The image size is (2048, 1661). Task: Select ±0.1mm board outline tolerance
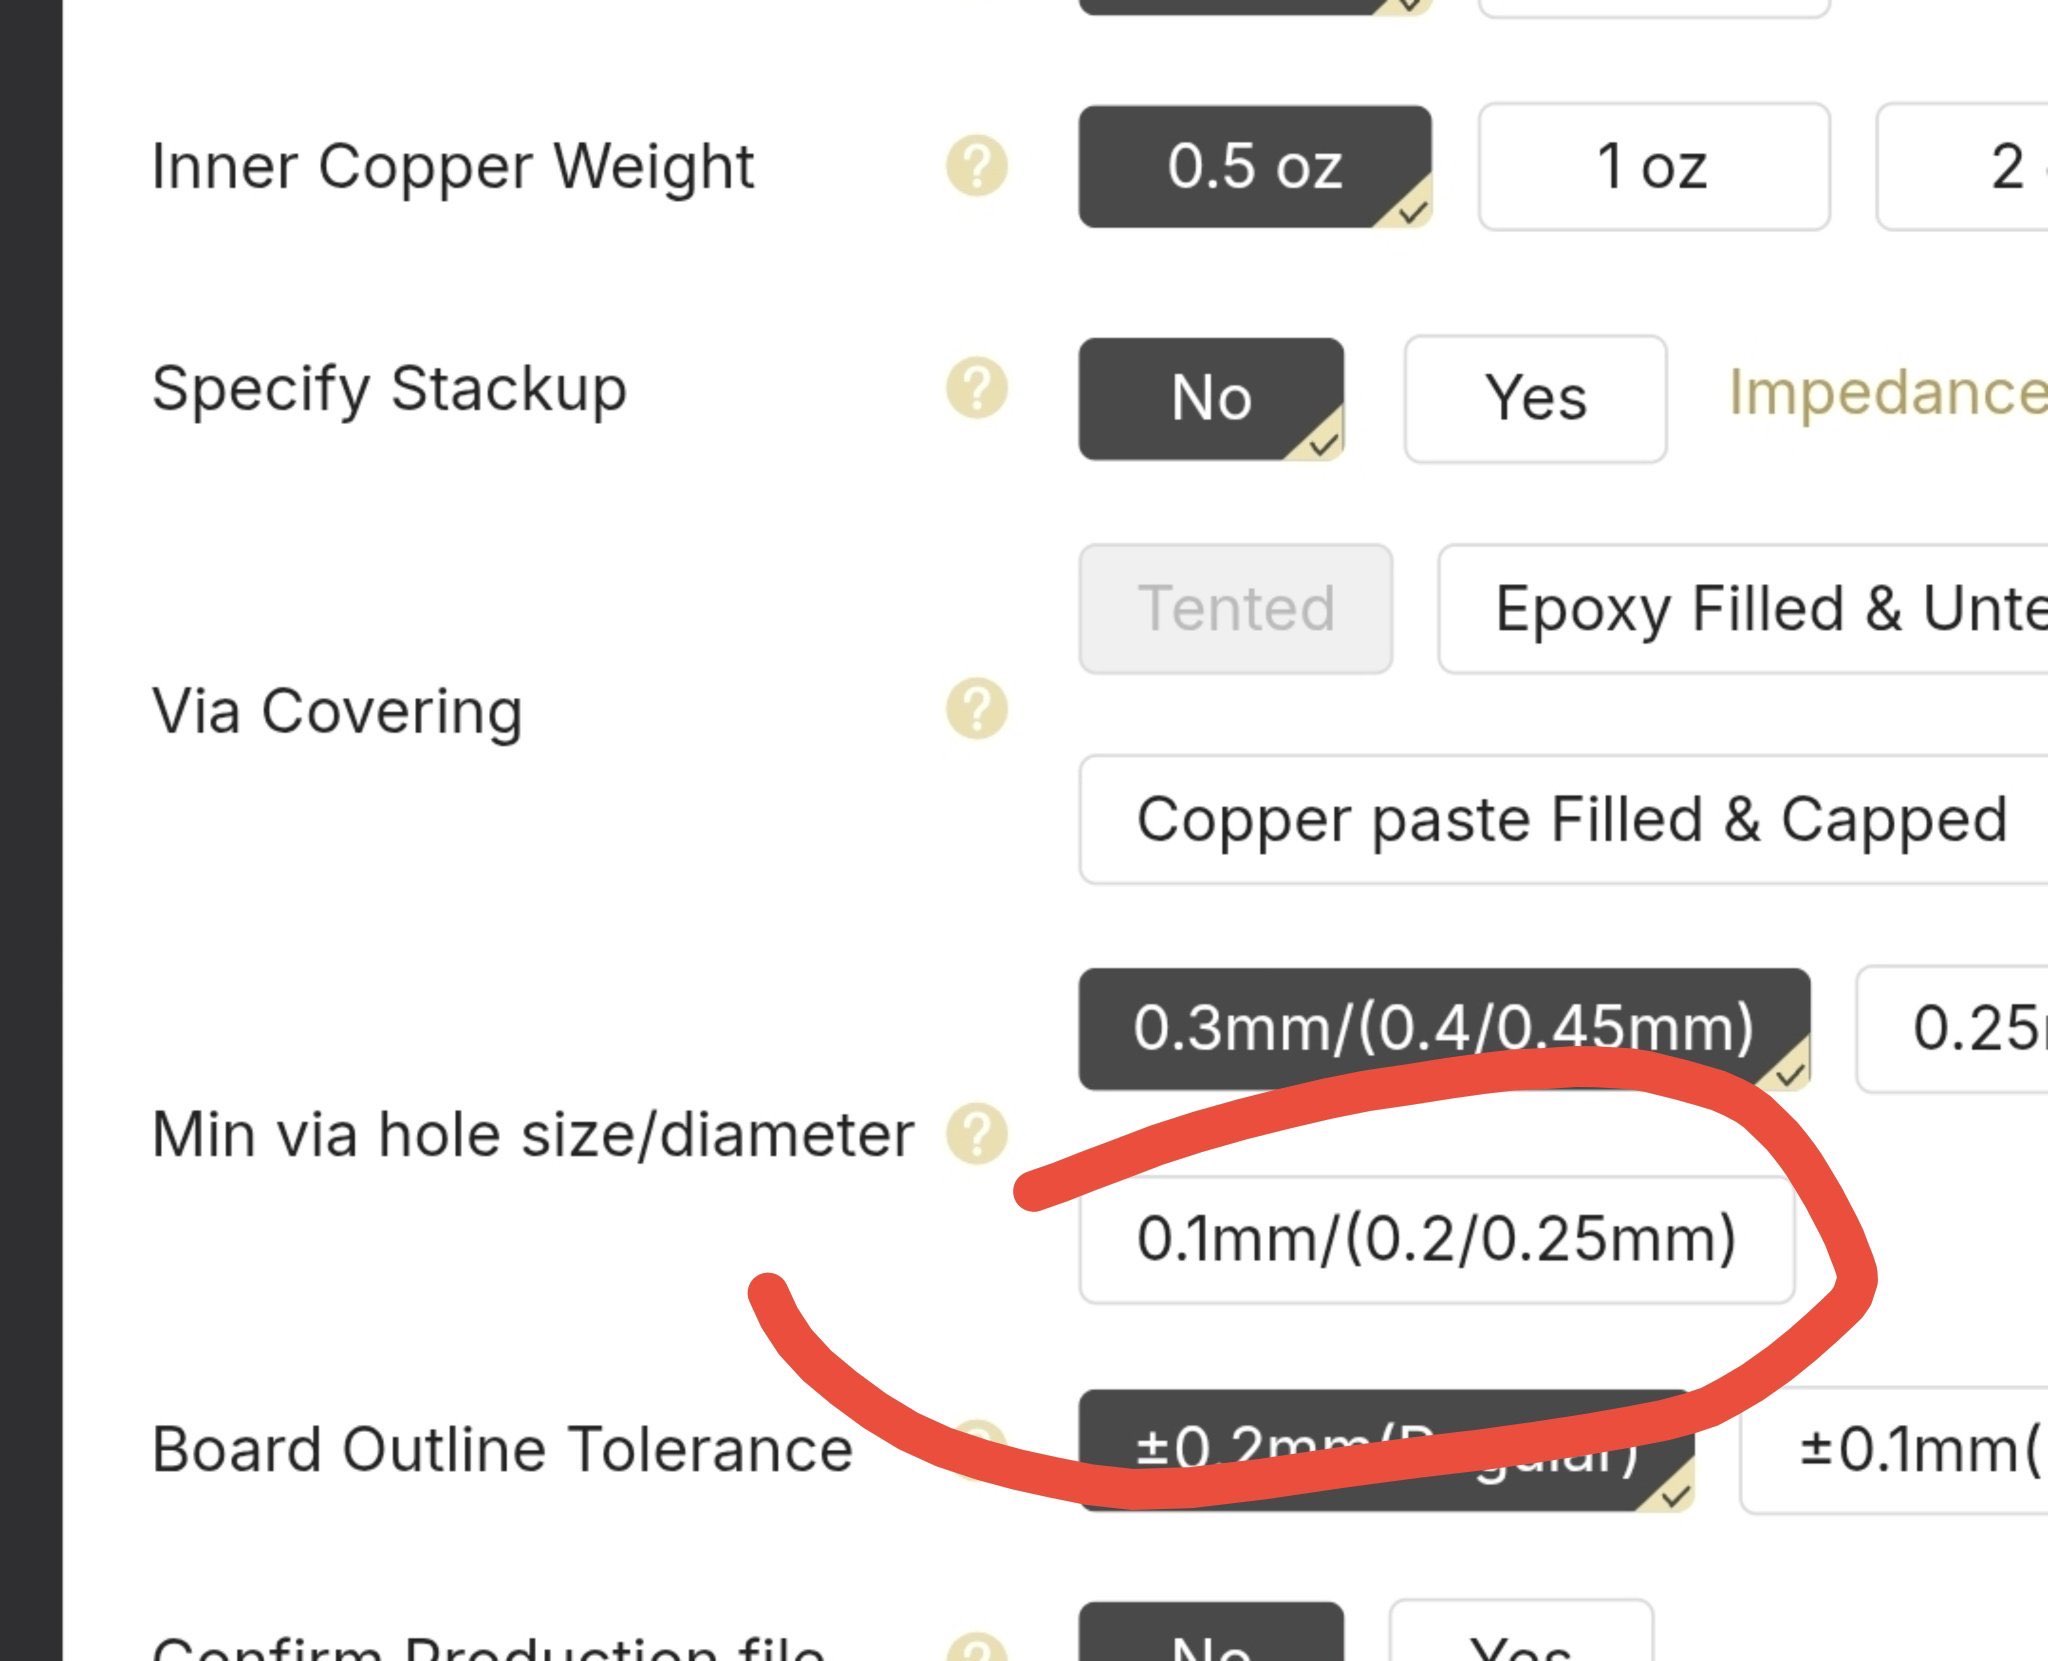click(x=1894, y=1450)
